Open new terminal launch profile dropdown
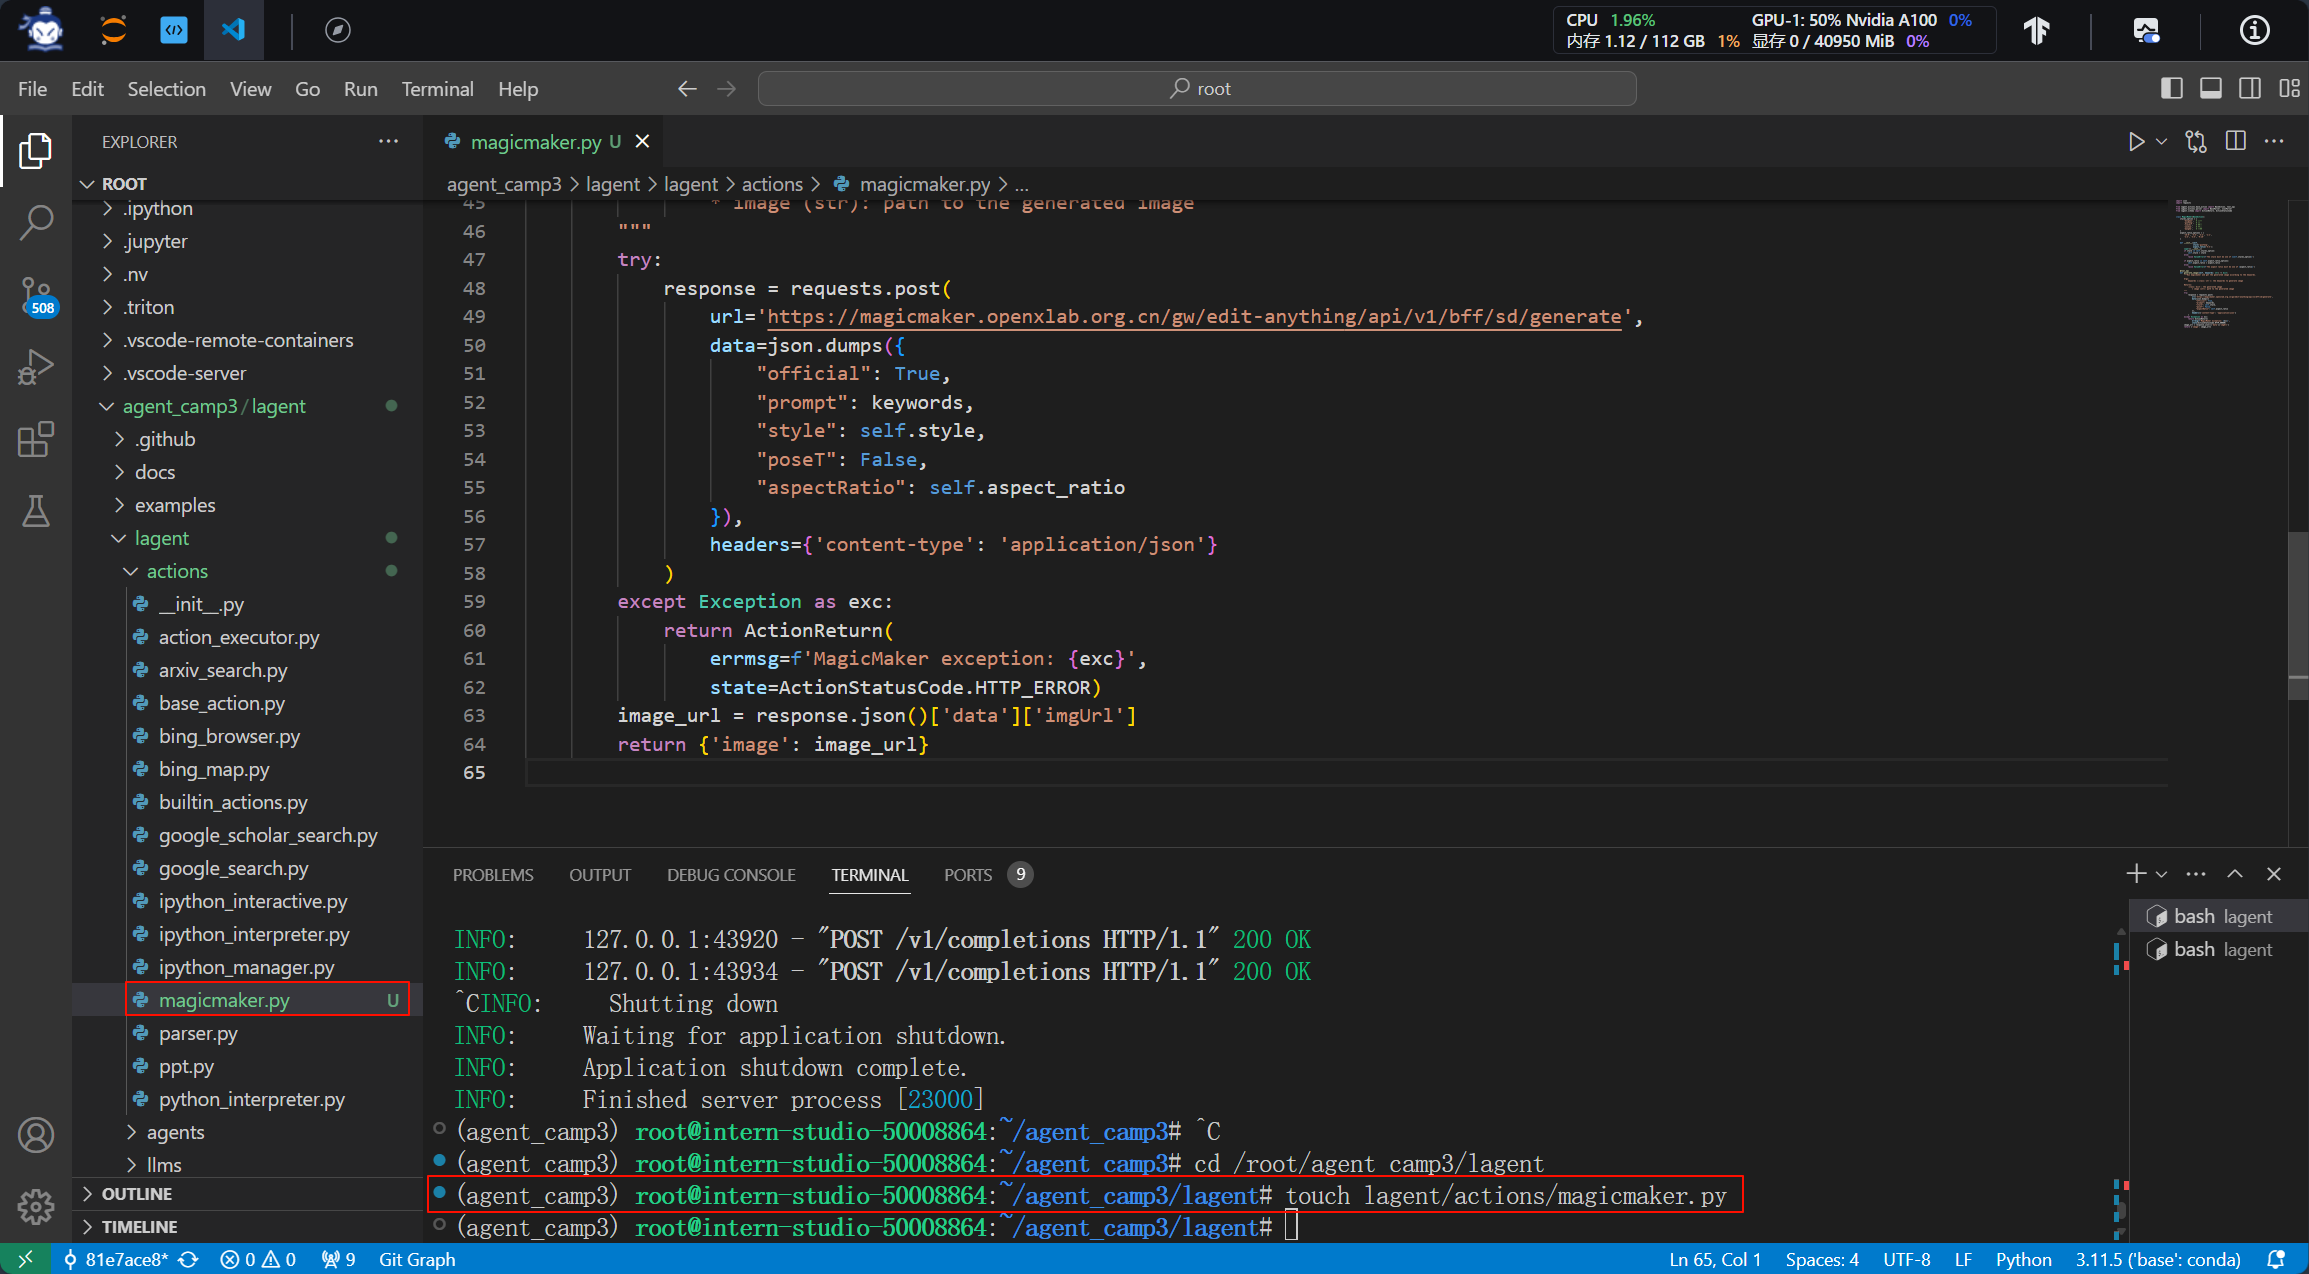 [2161, 874]
